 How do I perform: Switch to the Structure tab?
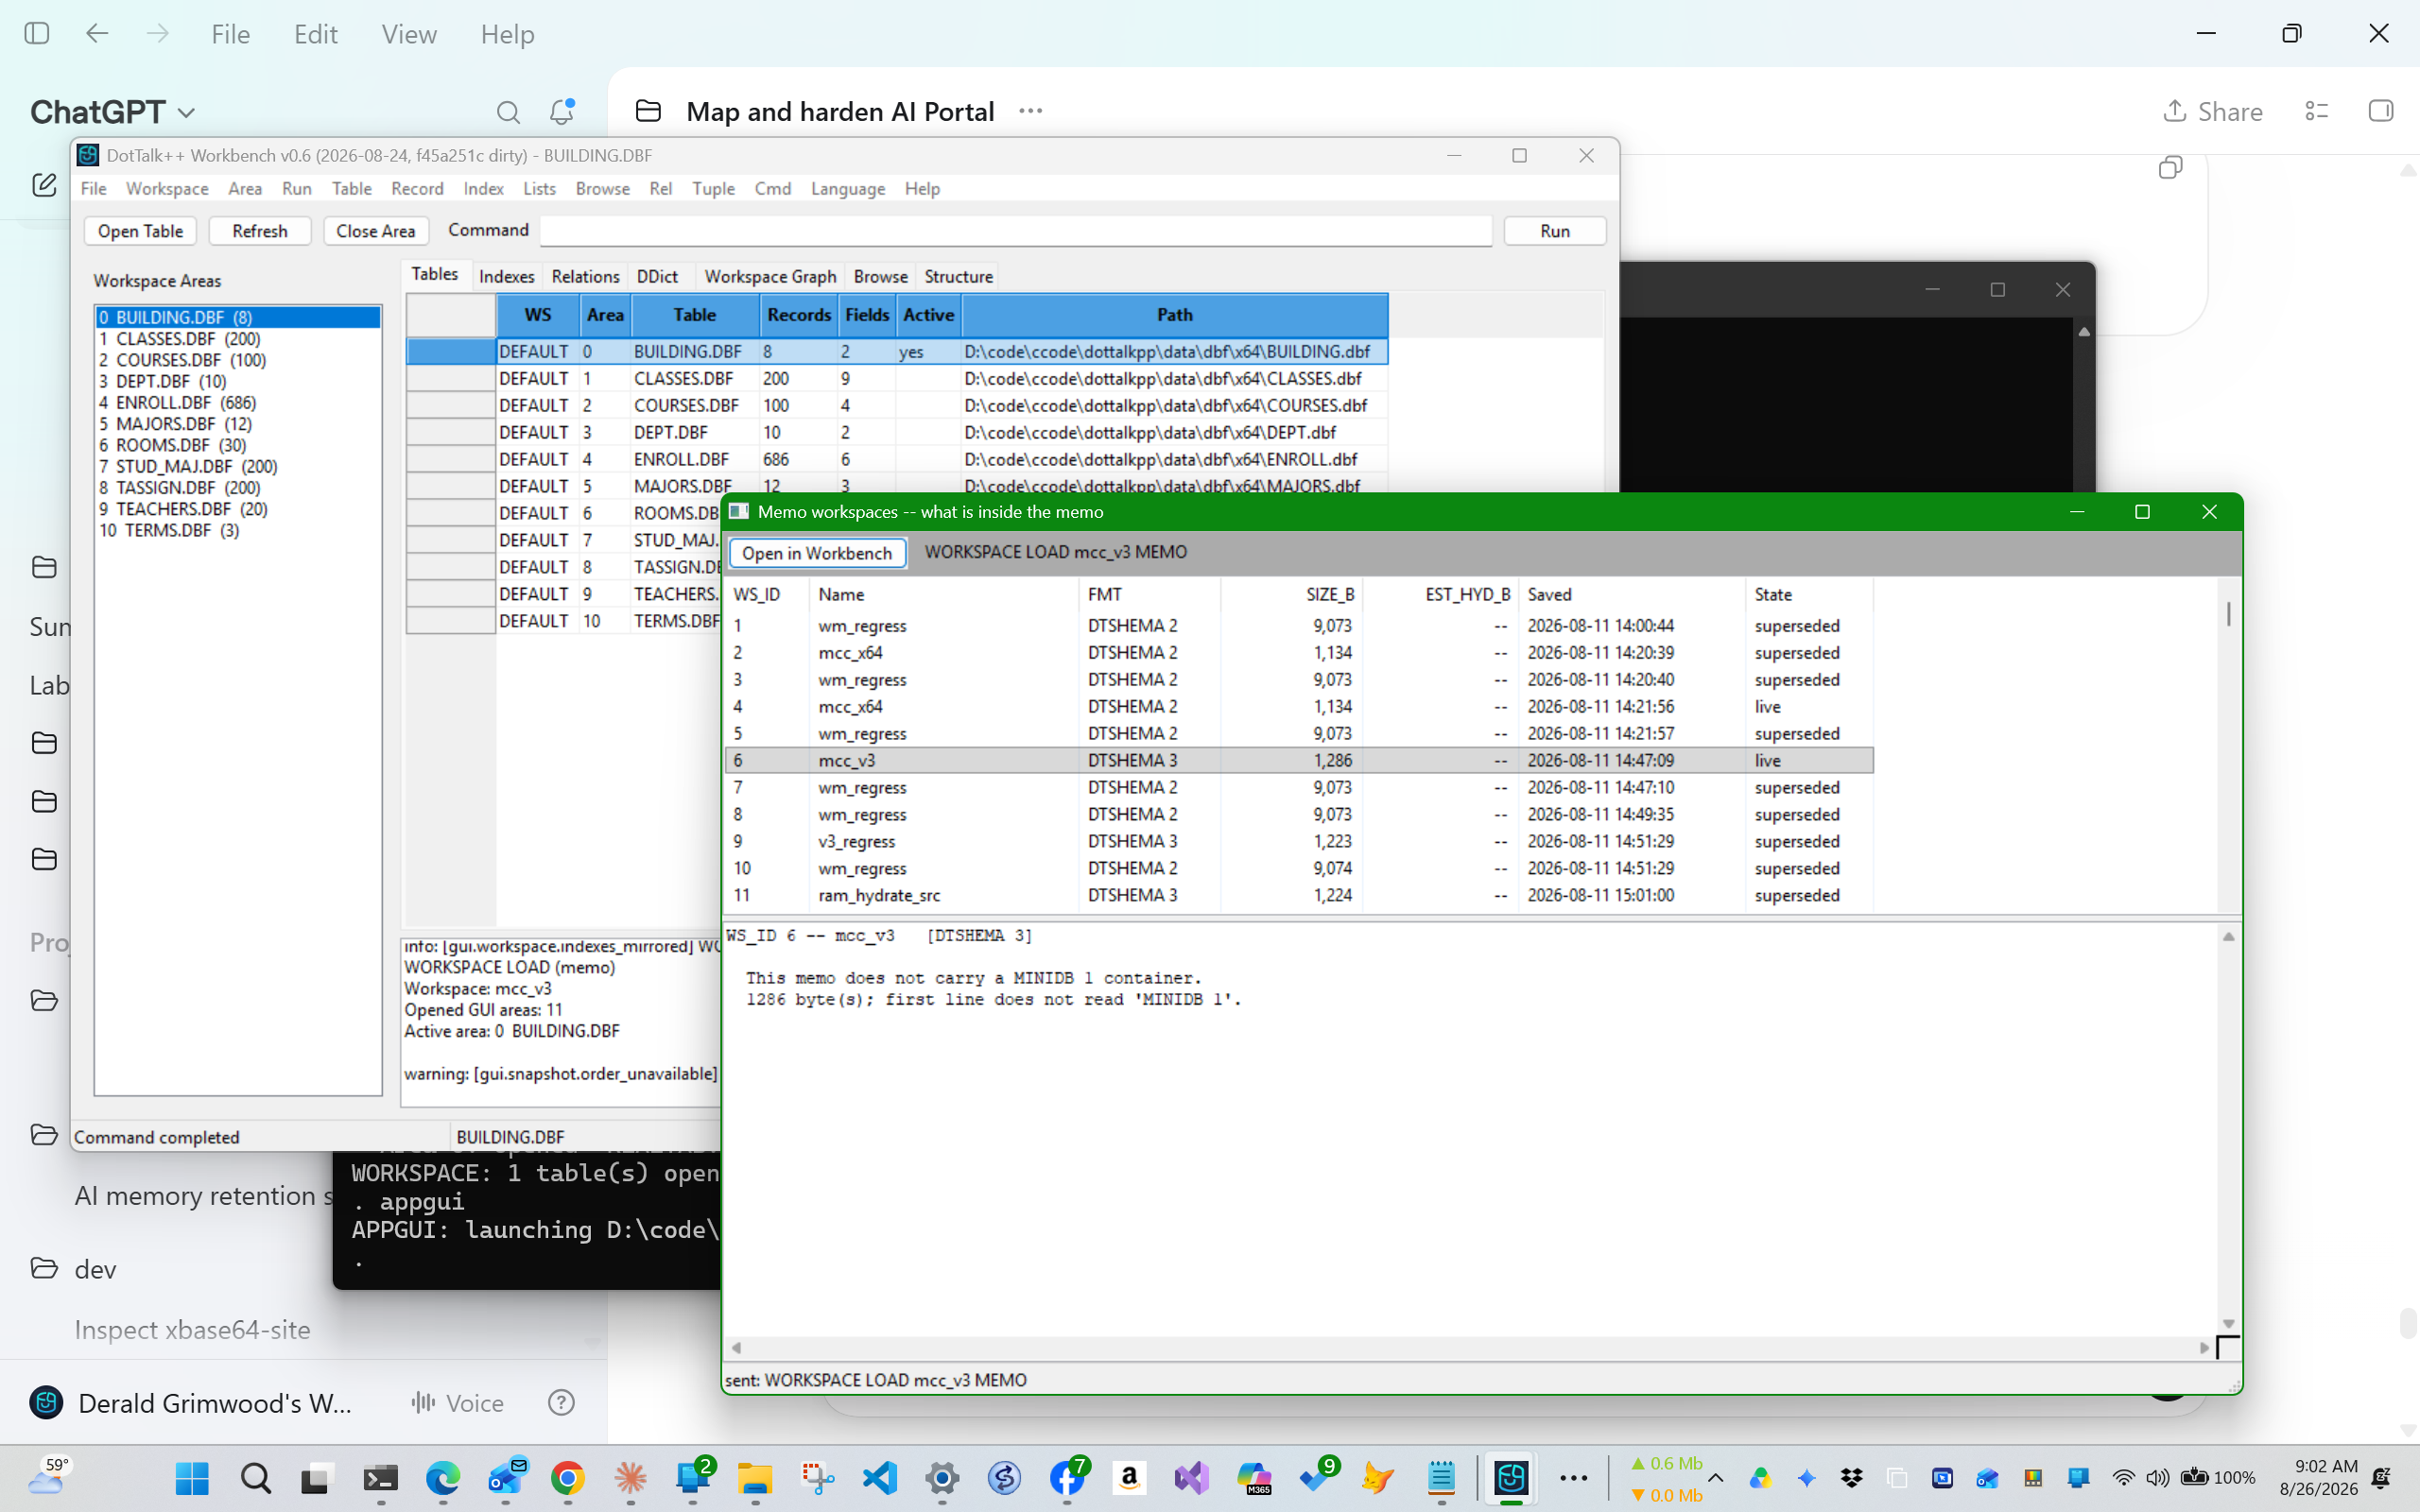[958, 276]
